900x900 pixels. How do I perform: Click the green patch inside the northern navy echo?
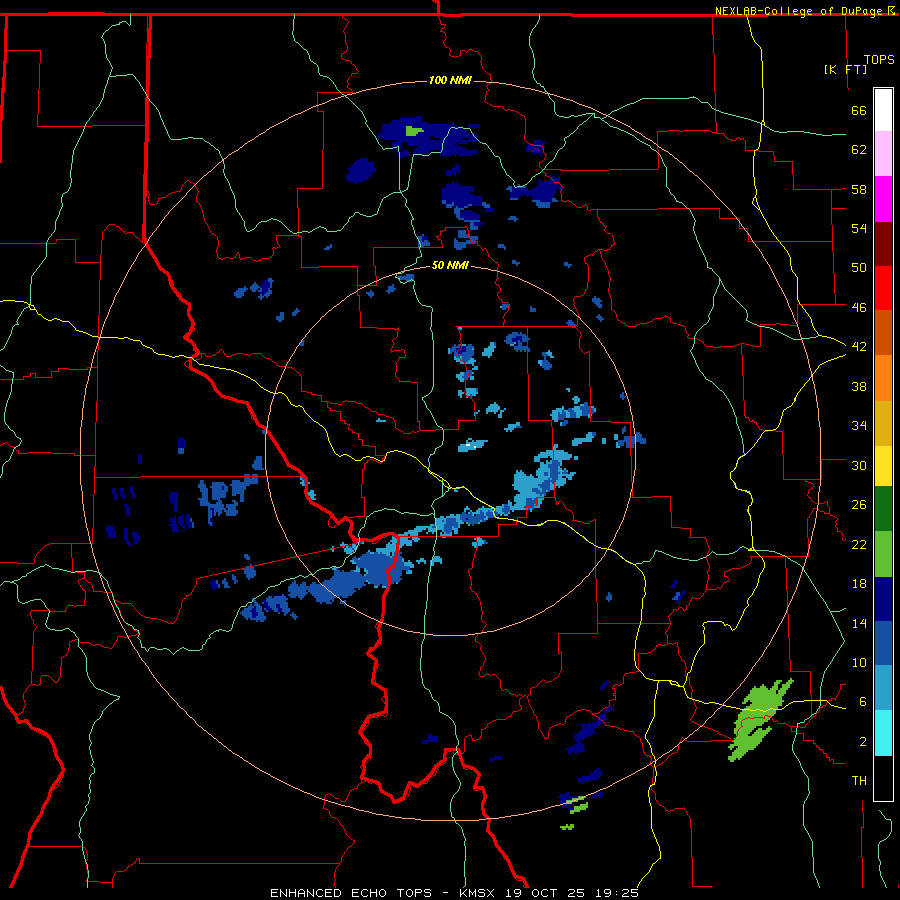point(413,131)
